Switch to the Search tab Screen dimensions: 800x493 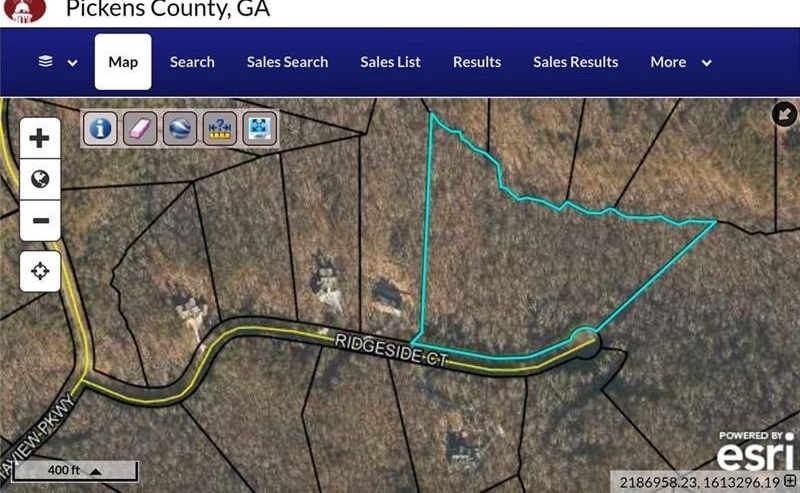(192, 62)
